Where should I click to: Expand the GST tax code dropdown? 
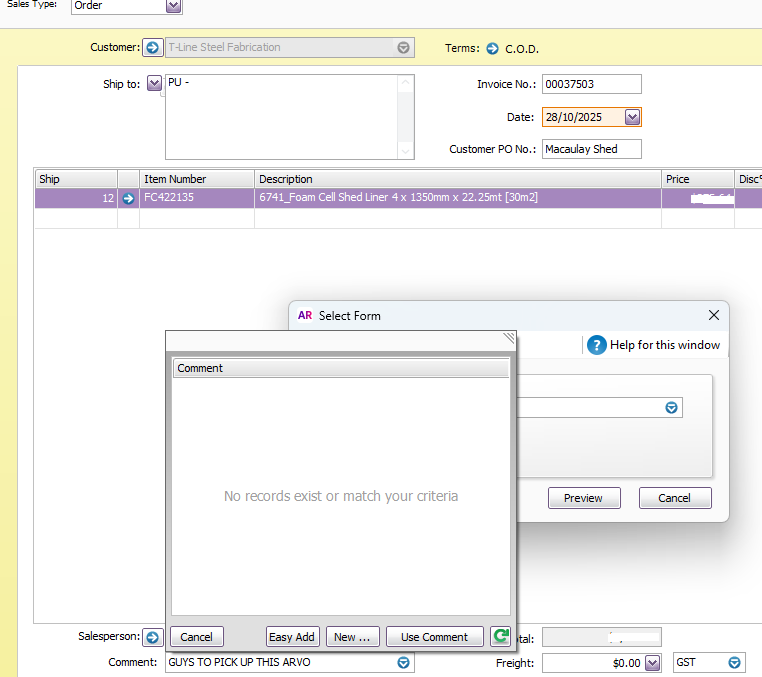735,662
